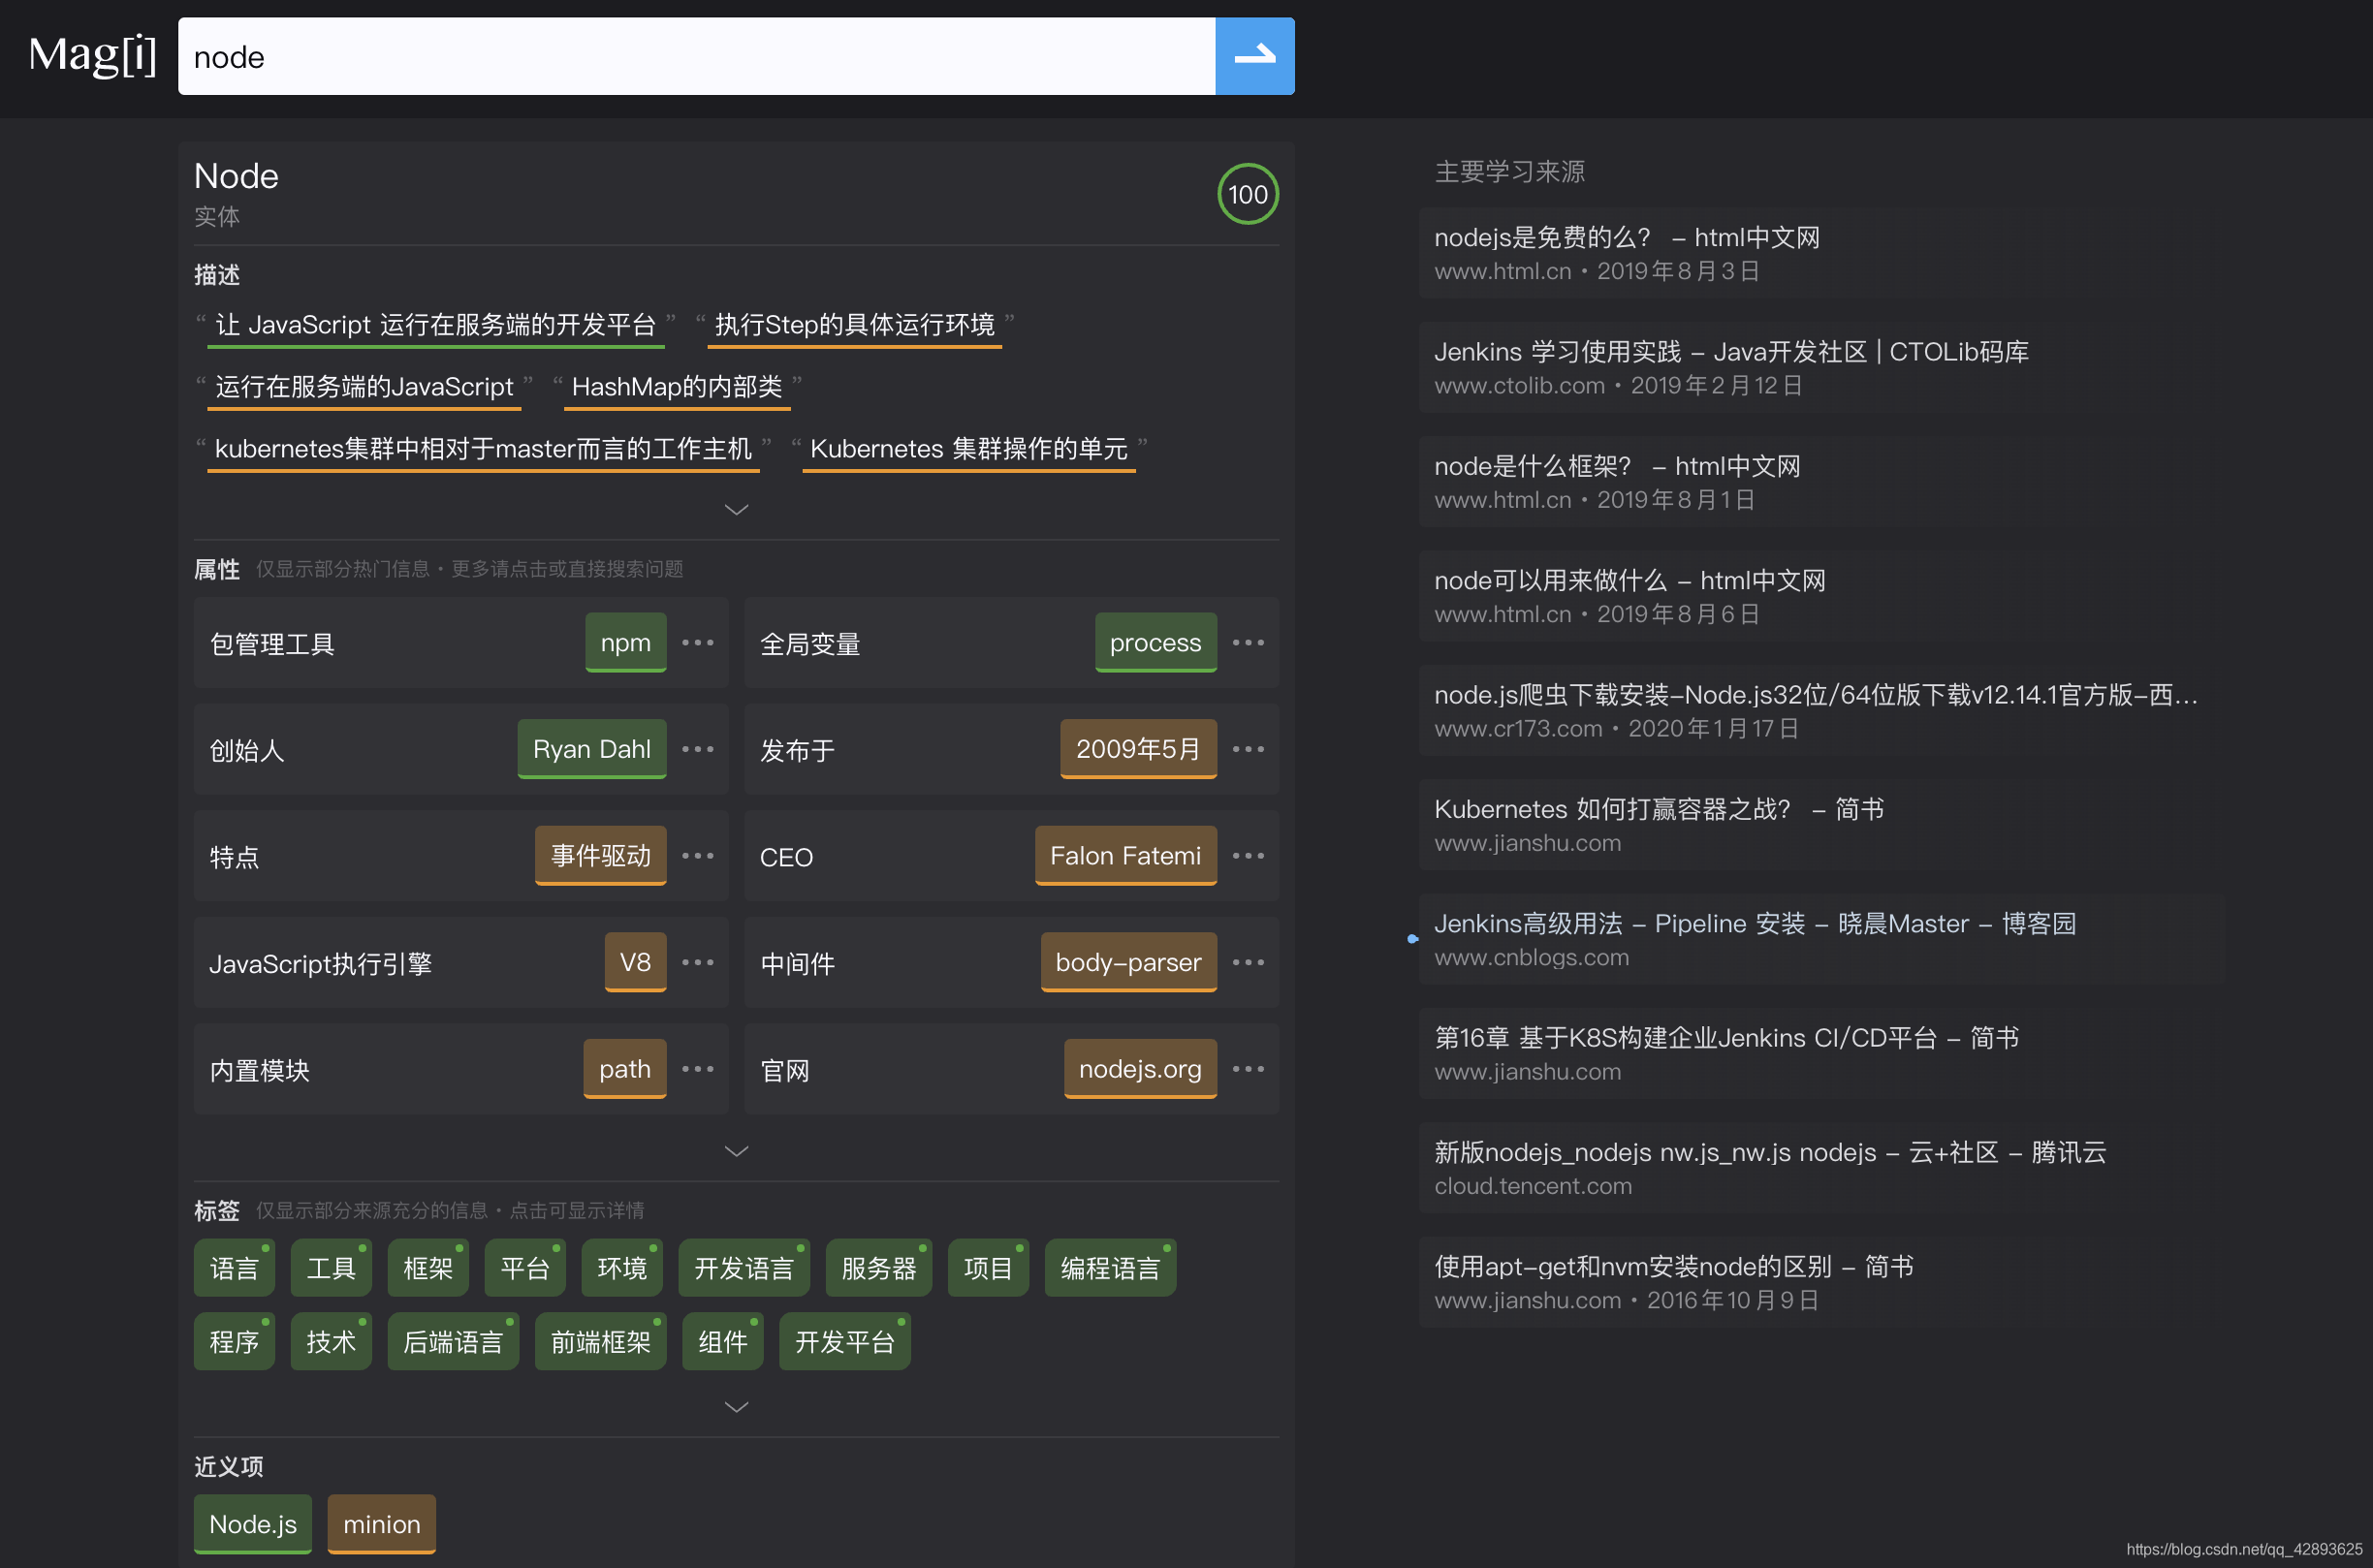Screen dimensions: 2373x1568
Task: Expand the 标签 section chevron
Action: [x=737, y=1406]
